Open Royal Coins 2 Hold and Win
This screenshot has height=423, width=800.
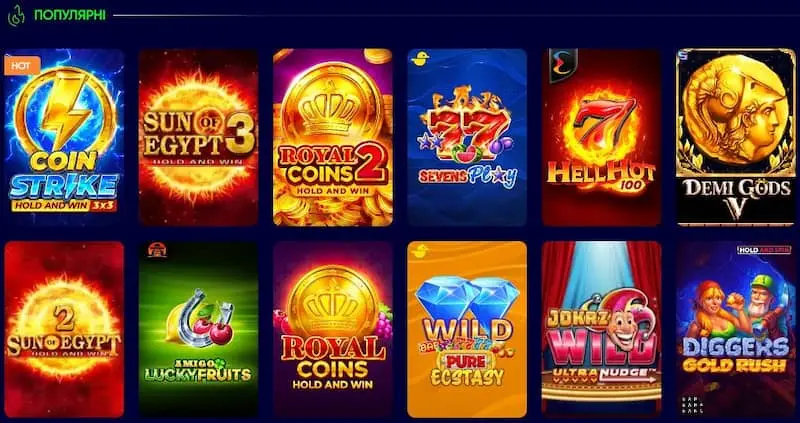(333, 137)
